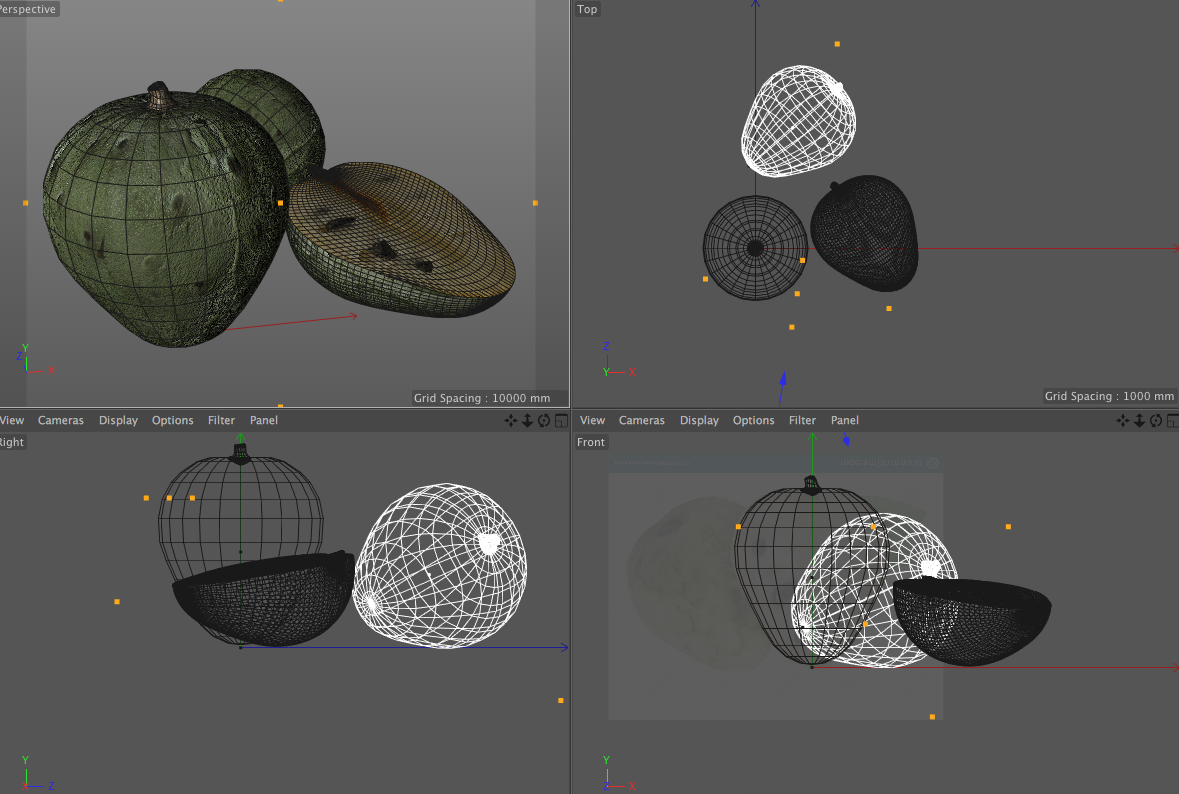This screenshot has width=1179, height=794.
Task: Open the Cameras menu in the Right viewport
Action: (x=61, y=421)
